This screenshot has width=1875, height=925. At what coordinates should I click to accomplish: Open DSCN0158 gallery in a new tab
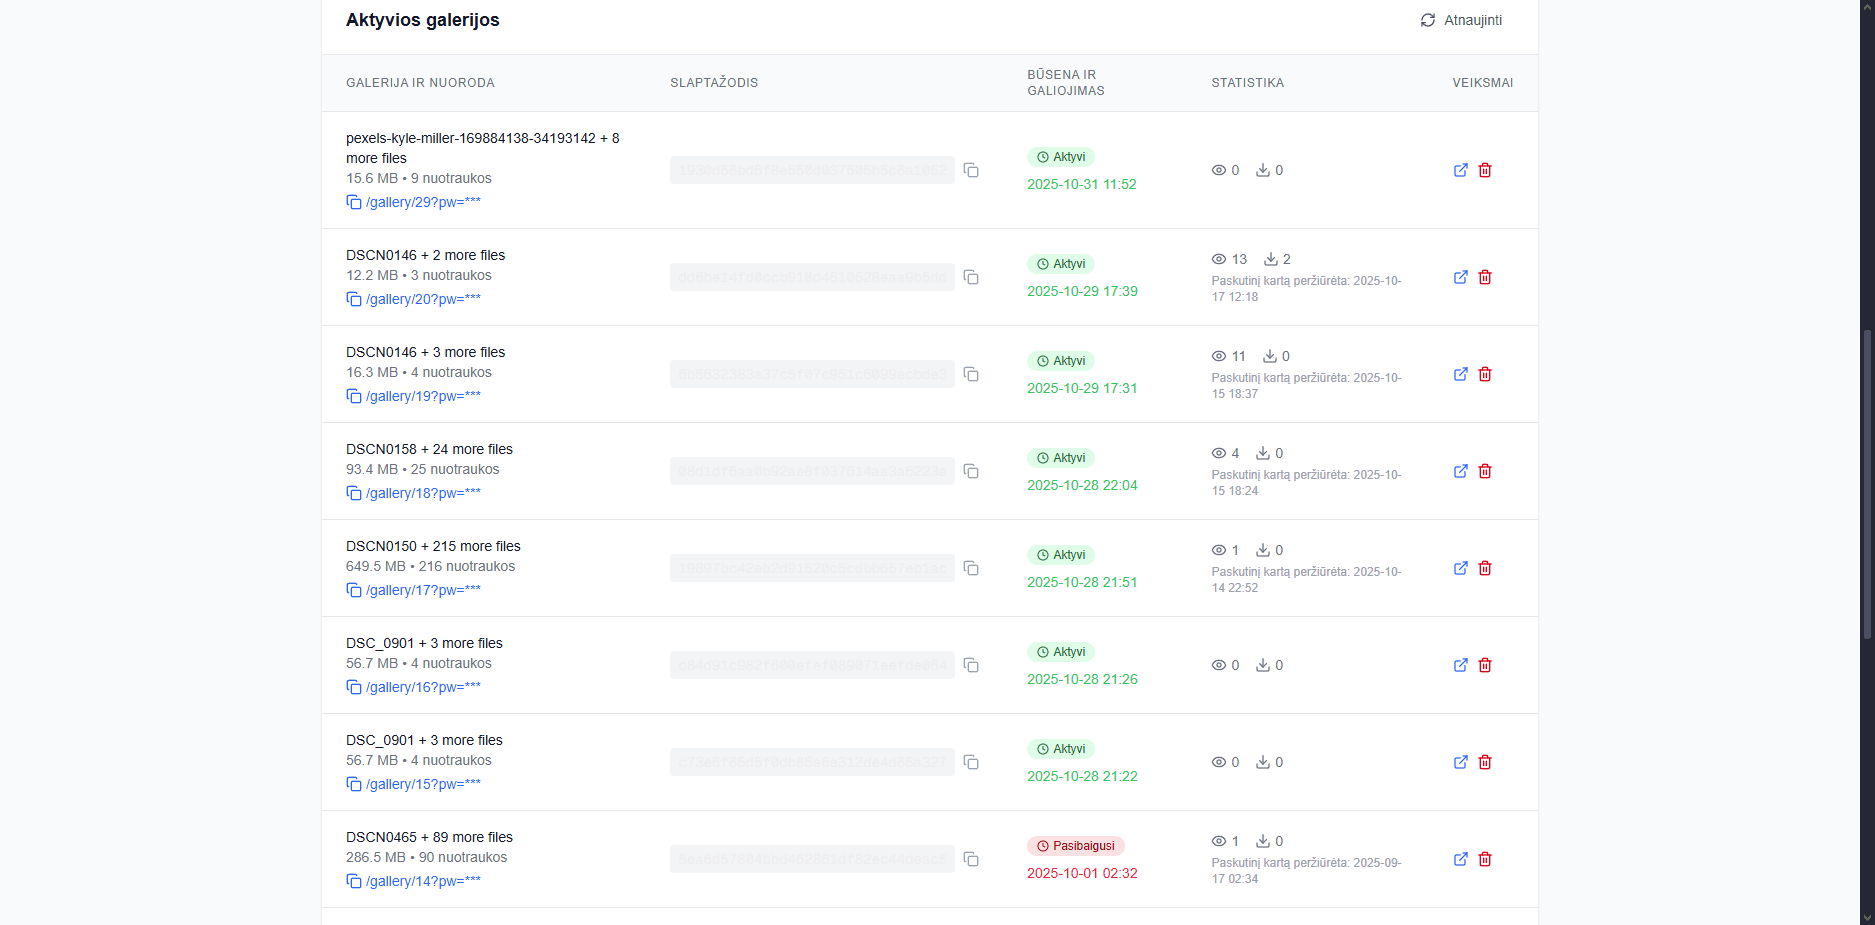click(x=1460, y=470)
